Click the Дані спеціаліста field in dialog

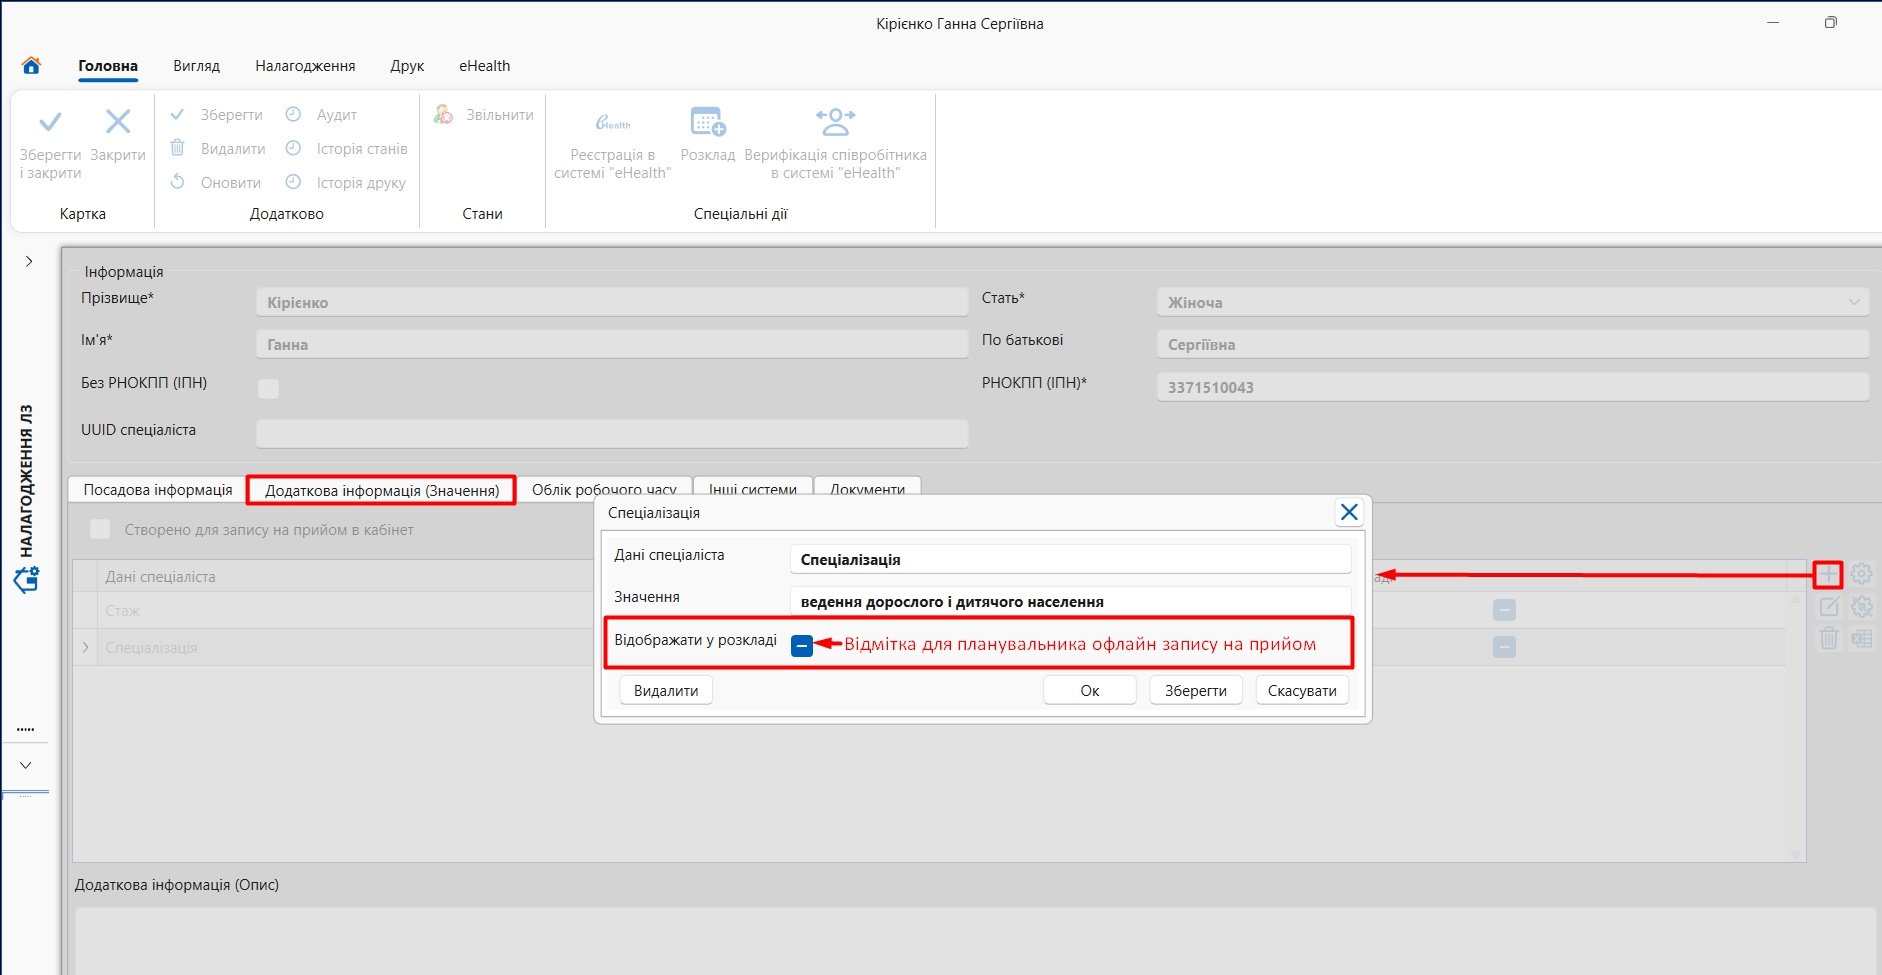[x=1070, y=559]
